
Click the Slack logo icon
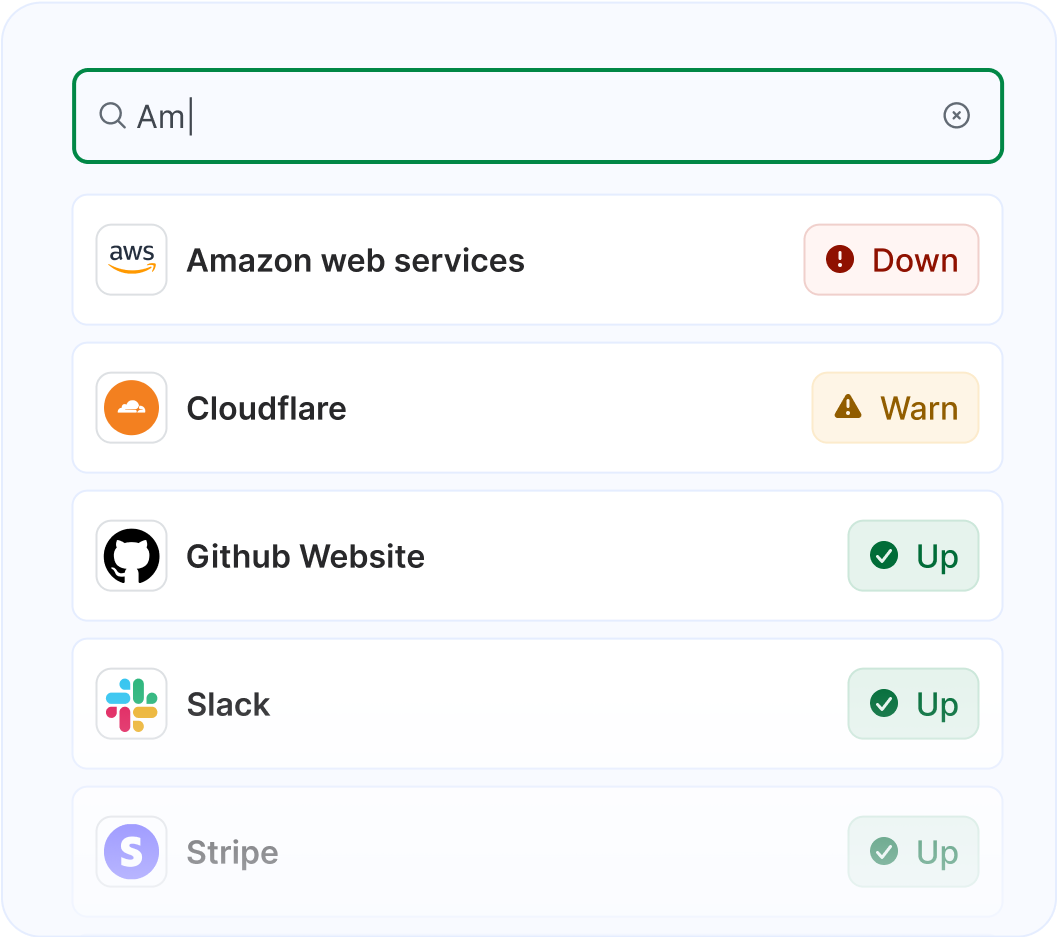(131, 703)
